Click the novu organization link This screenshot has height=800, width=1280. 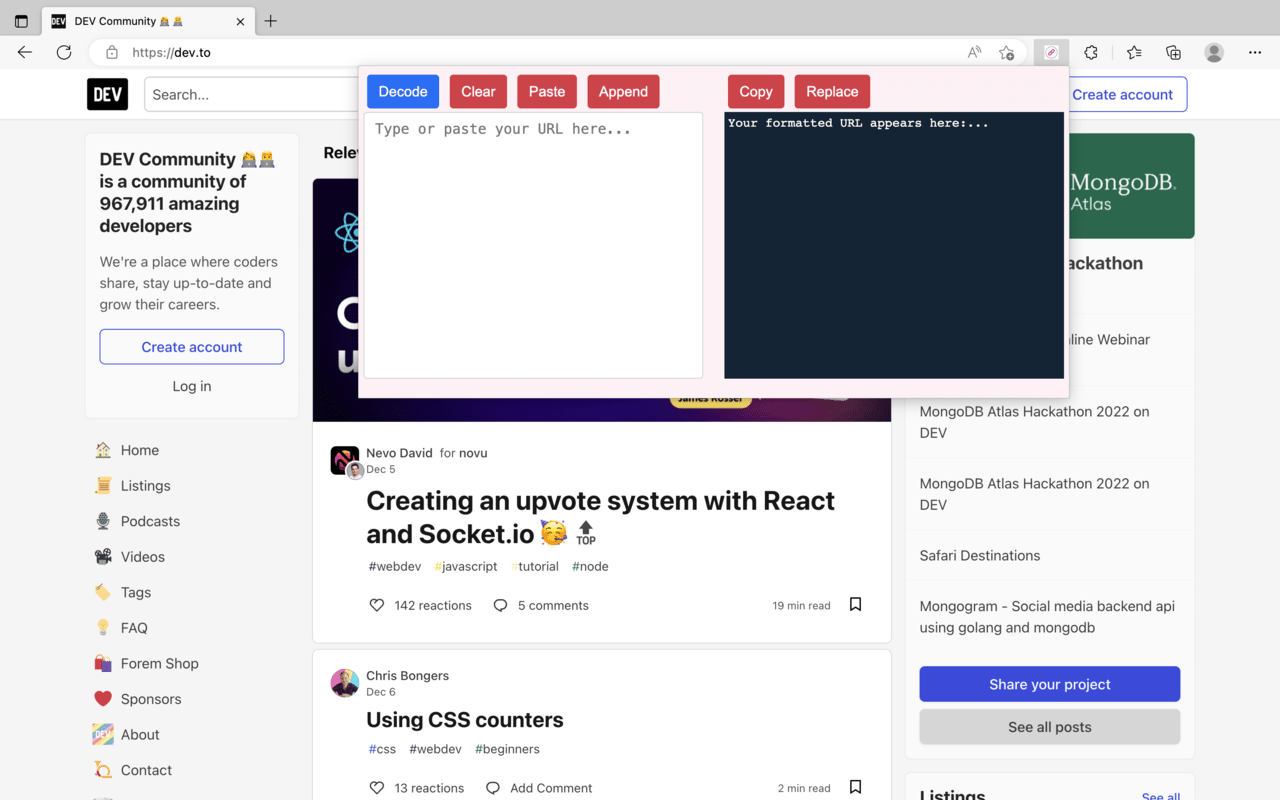tap(473, 453)
